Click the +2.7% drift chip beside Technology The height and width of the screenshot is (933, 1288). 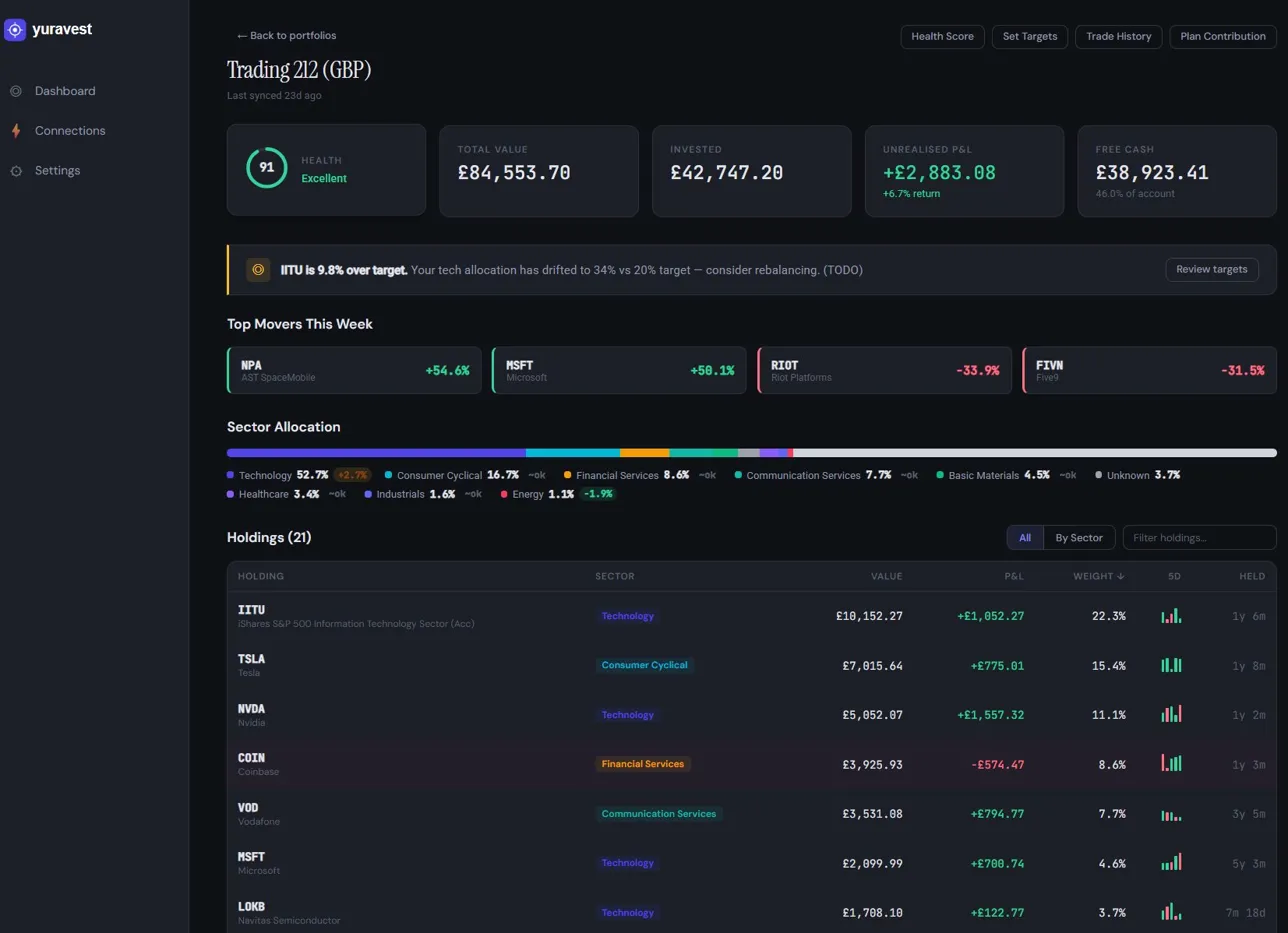coord(352,474)
